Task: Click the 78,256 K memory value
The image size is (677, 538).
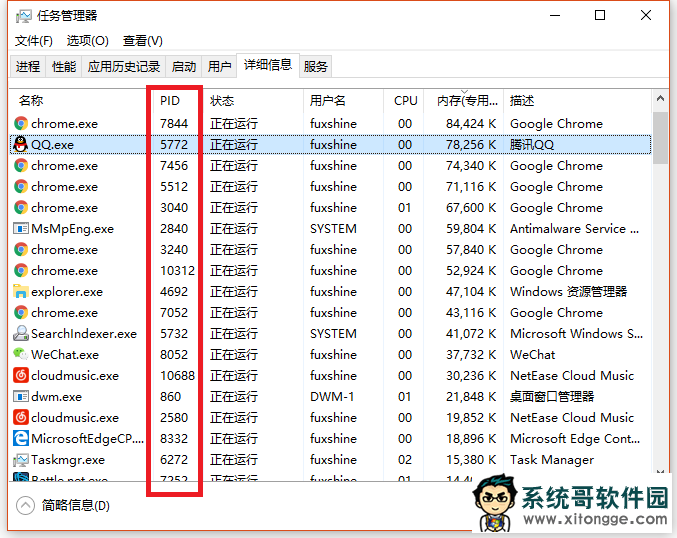Action: coord(471,144)
